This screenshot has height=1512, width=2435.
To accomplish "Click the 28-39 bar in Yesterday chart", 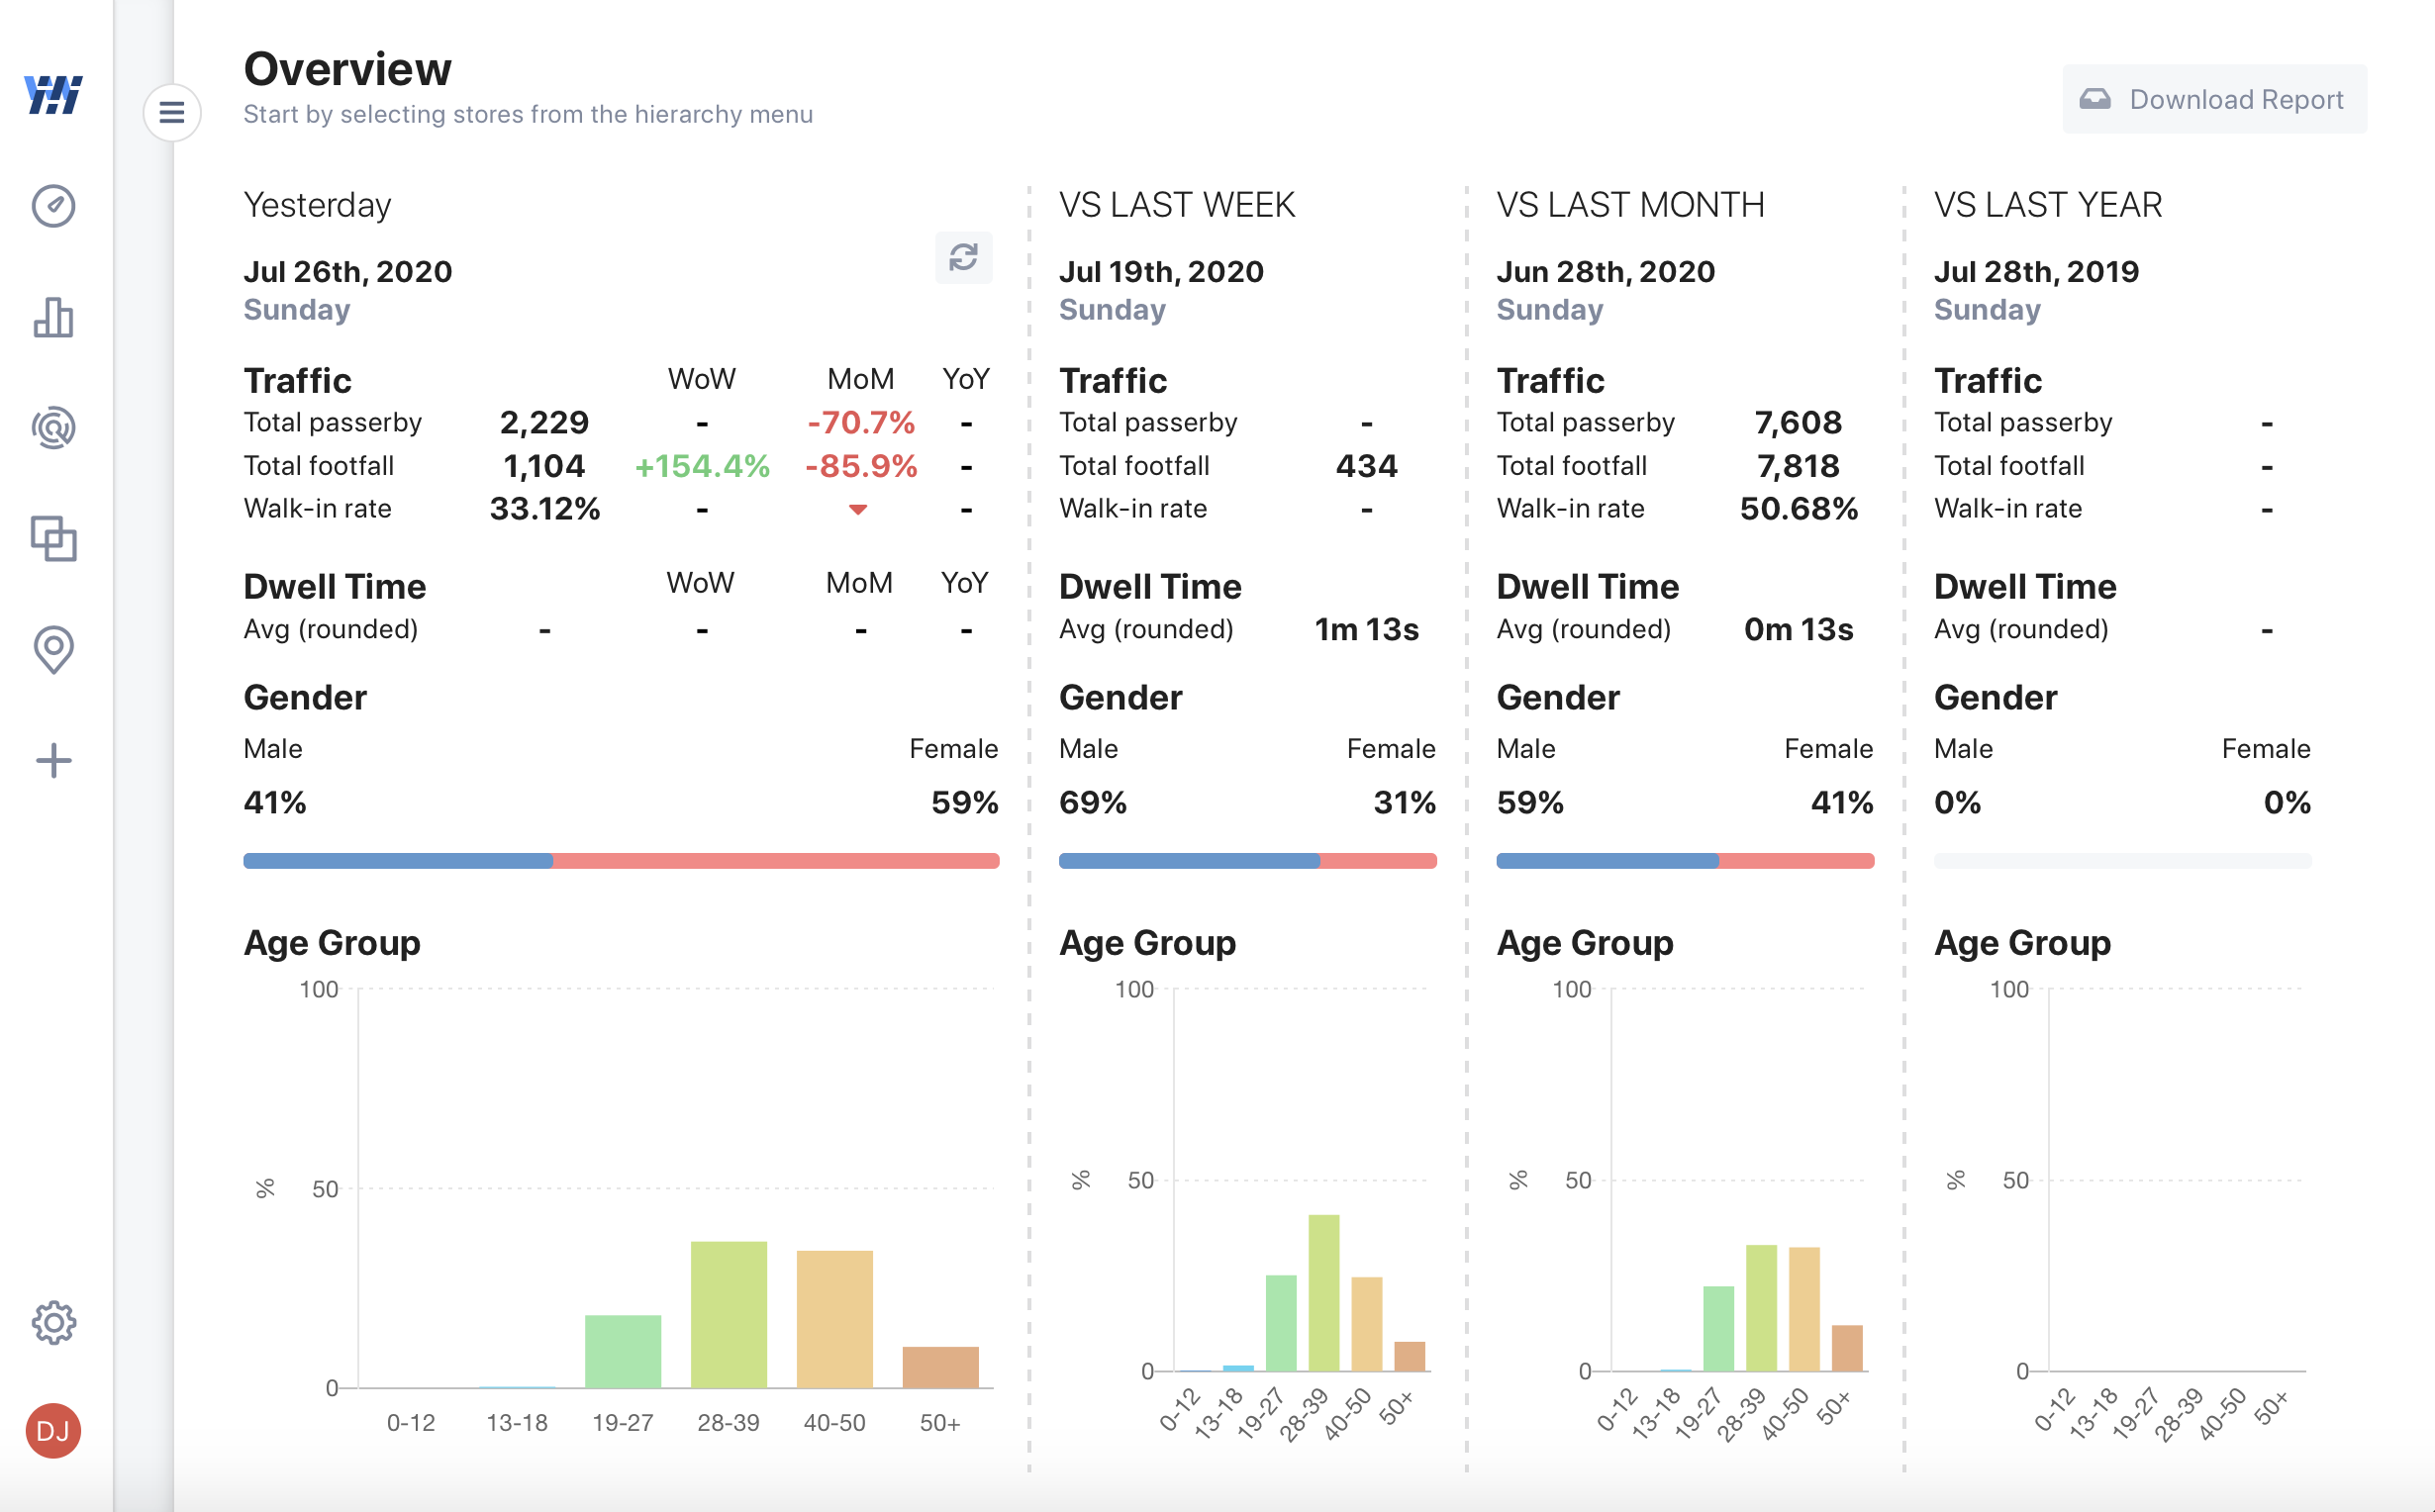I will coord(728,1314).
